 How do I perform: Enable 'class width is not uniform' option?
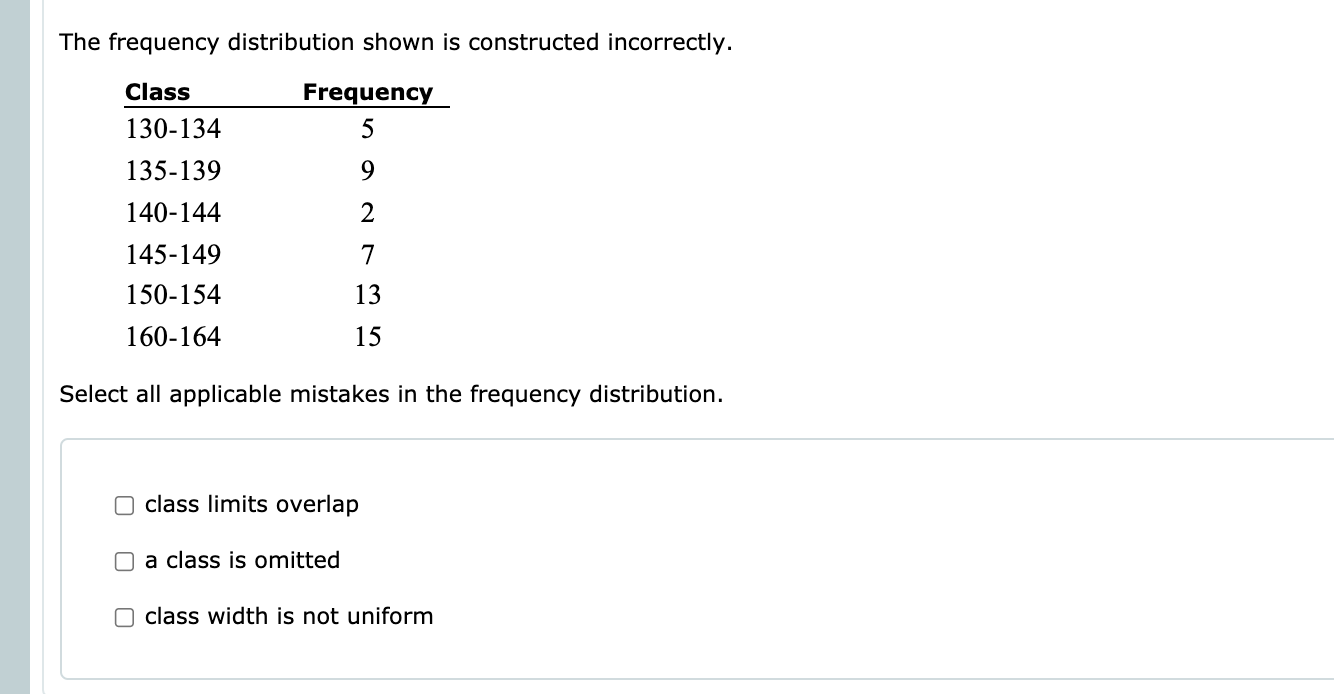pos(124,617)
